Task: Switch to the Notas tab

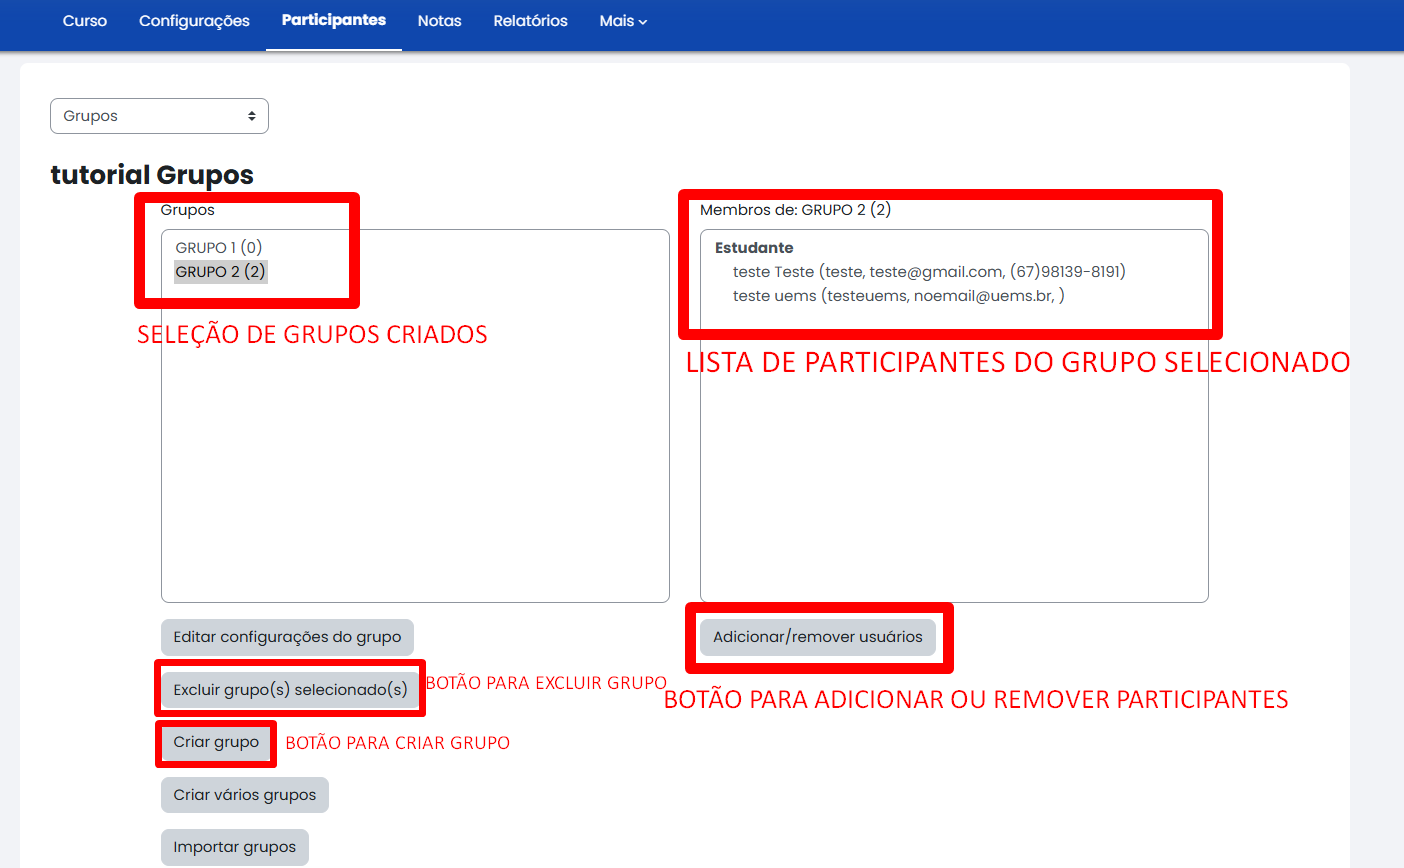Action: coord(439,20)
